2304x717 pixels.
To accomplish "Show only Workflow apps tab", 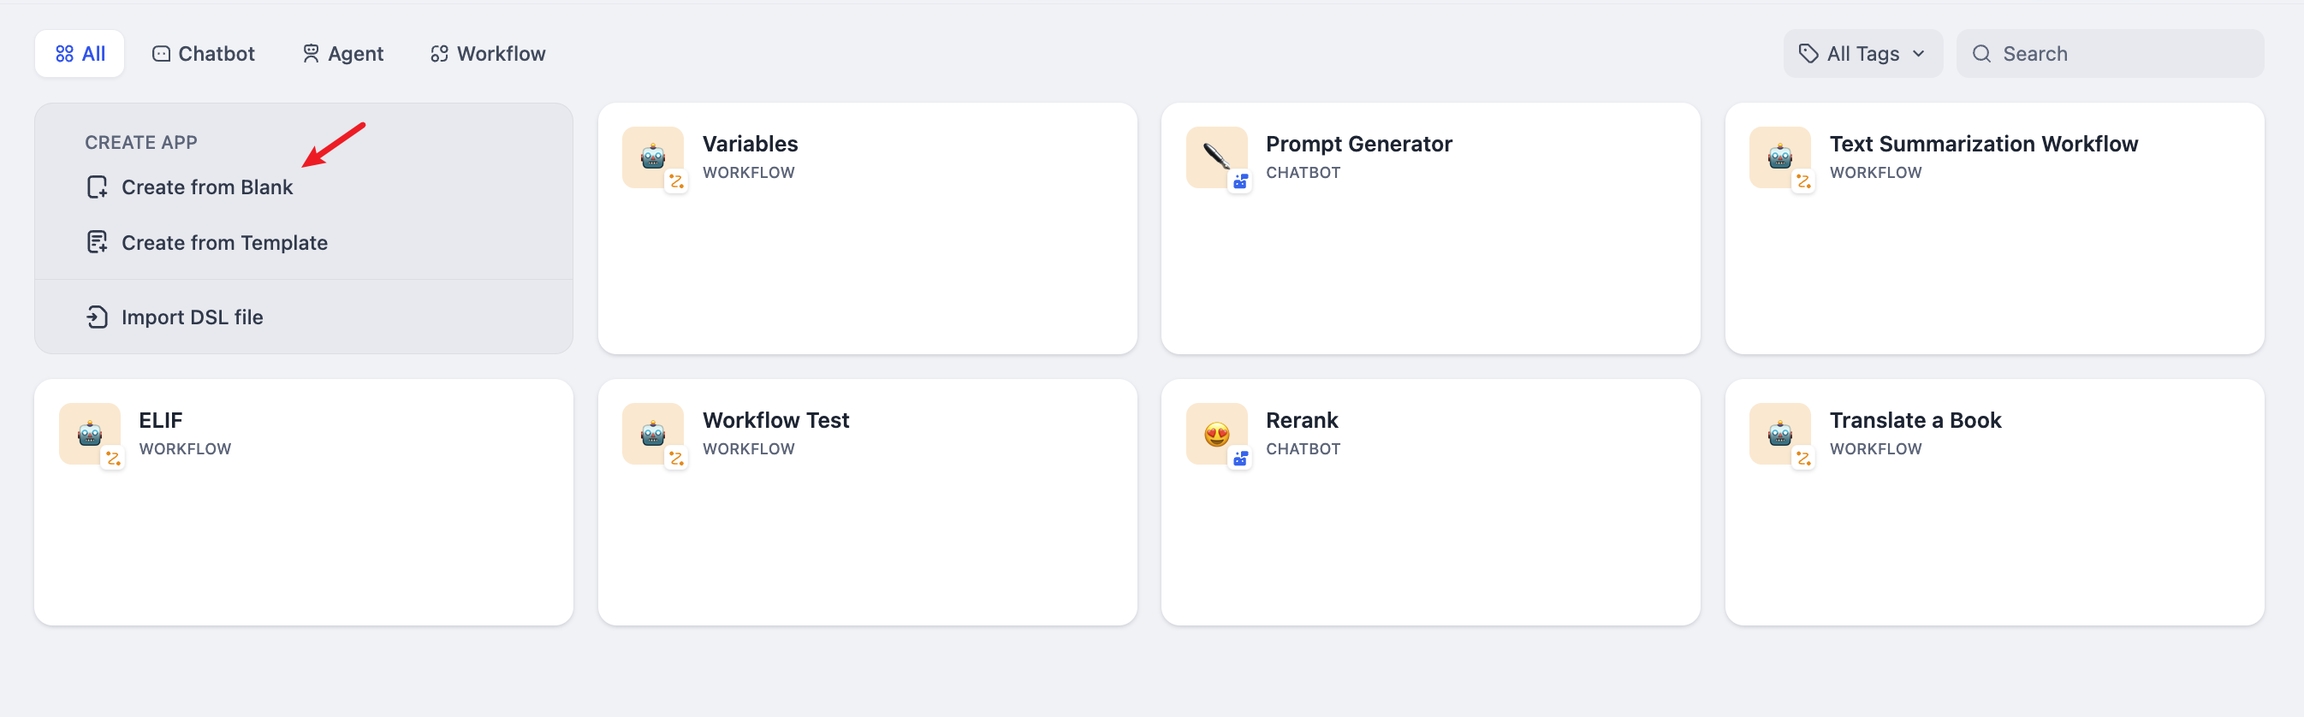I will [x=488, y=54].
